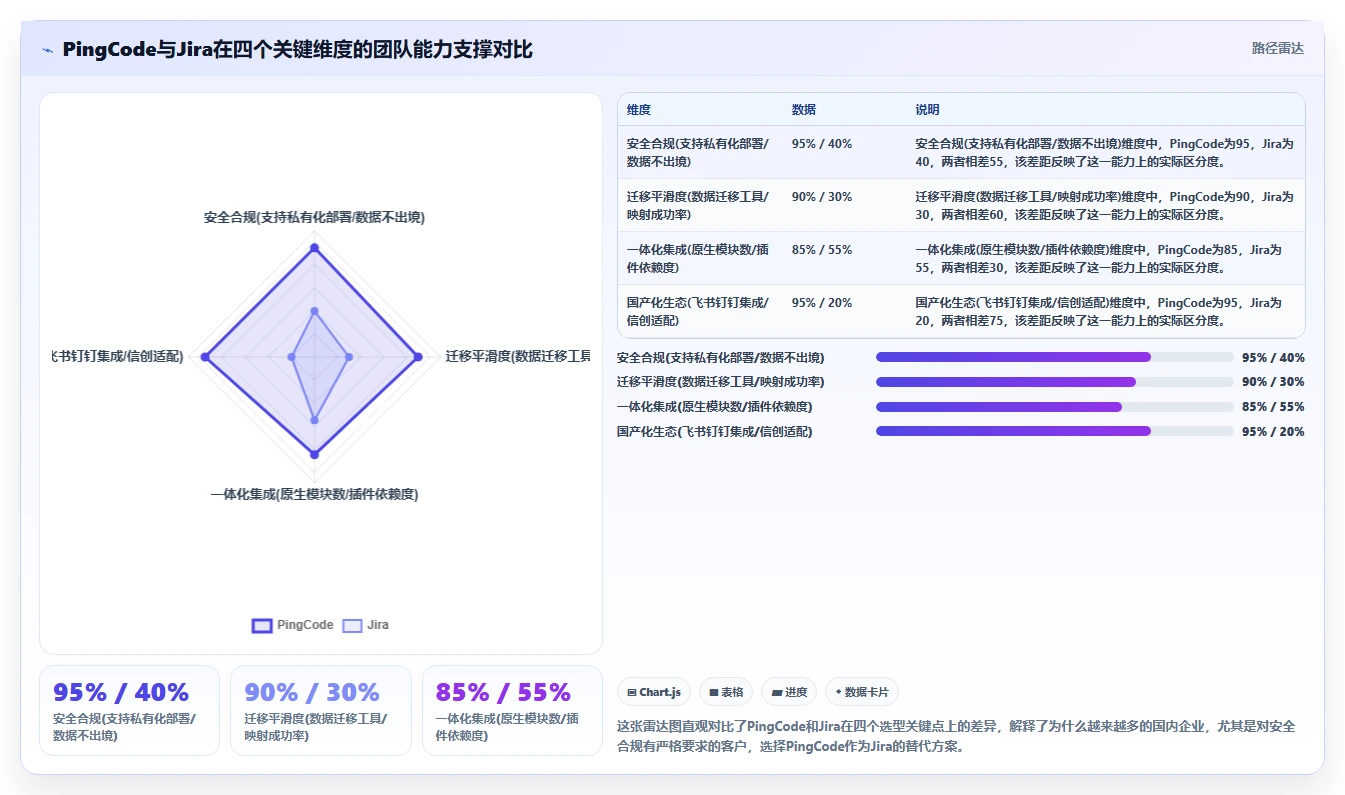Viewport: 1345px width, 795px height.
Task: Click the PingCode top vertex on 安全合规 axis
Action: pyautogui.click(x=314, y=247)
